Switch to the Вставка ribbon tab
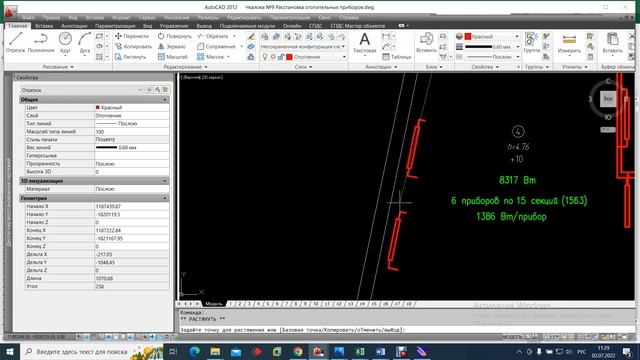The image size is (640, 360). point(44,26)
